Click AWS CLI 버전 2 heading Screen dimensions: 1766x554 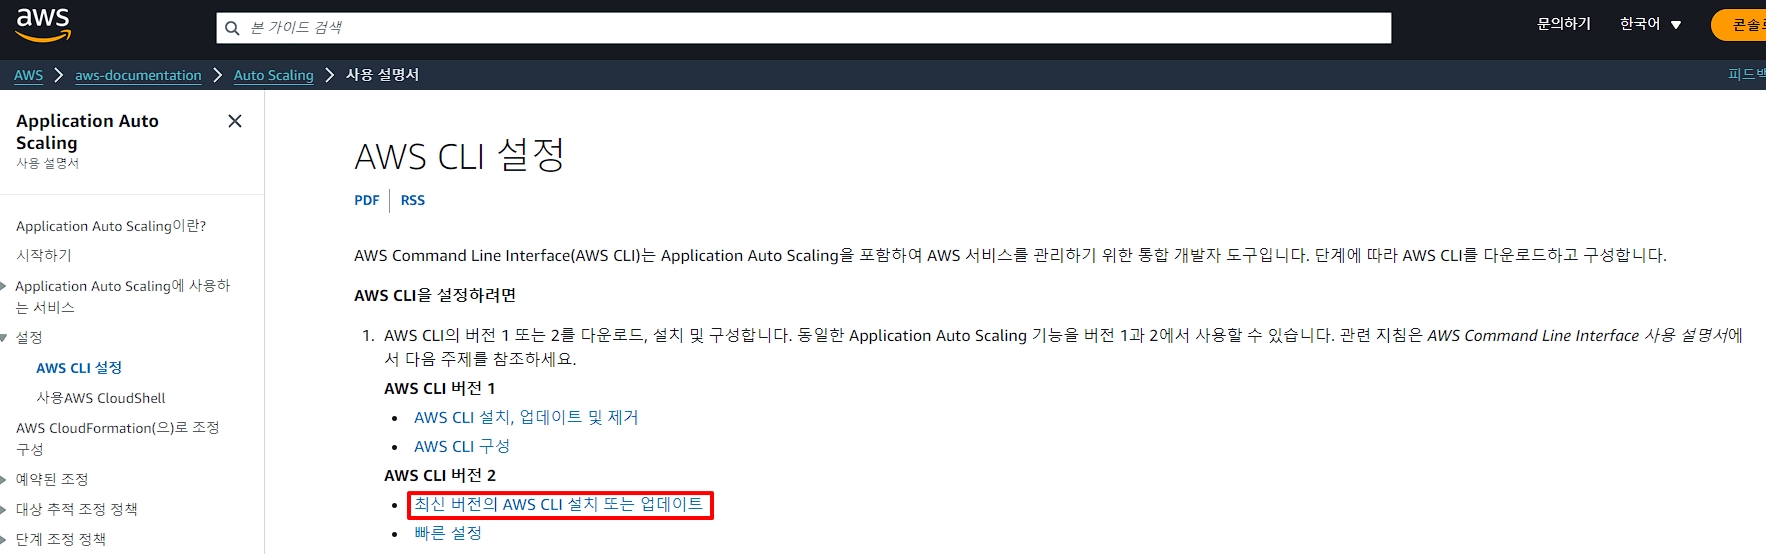440,475
